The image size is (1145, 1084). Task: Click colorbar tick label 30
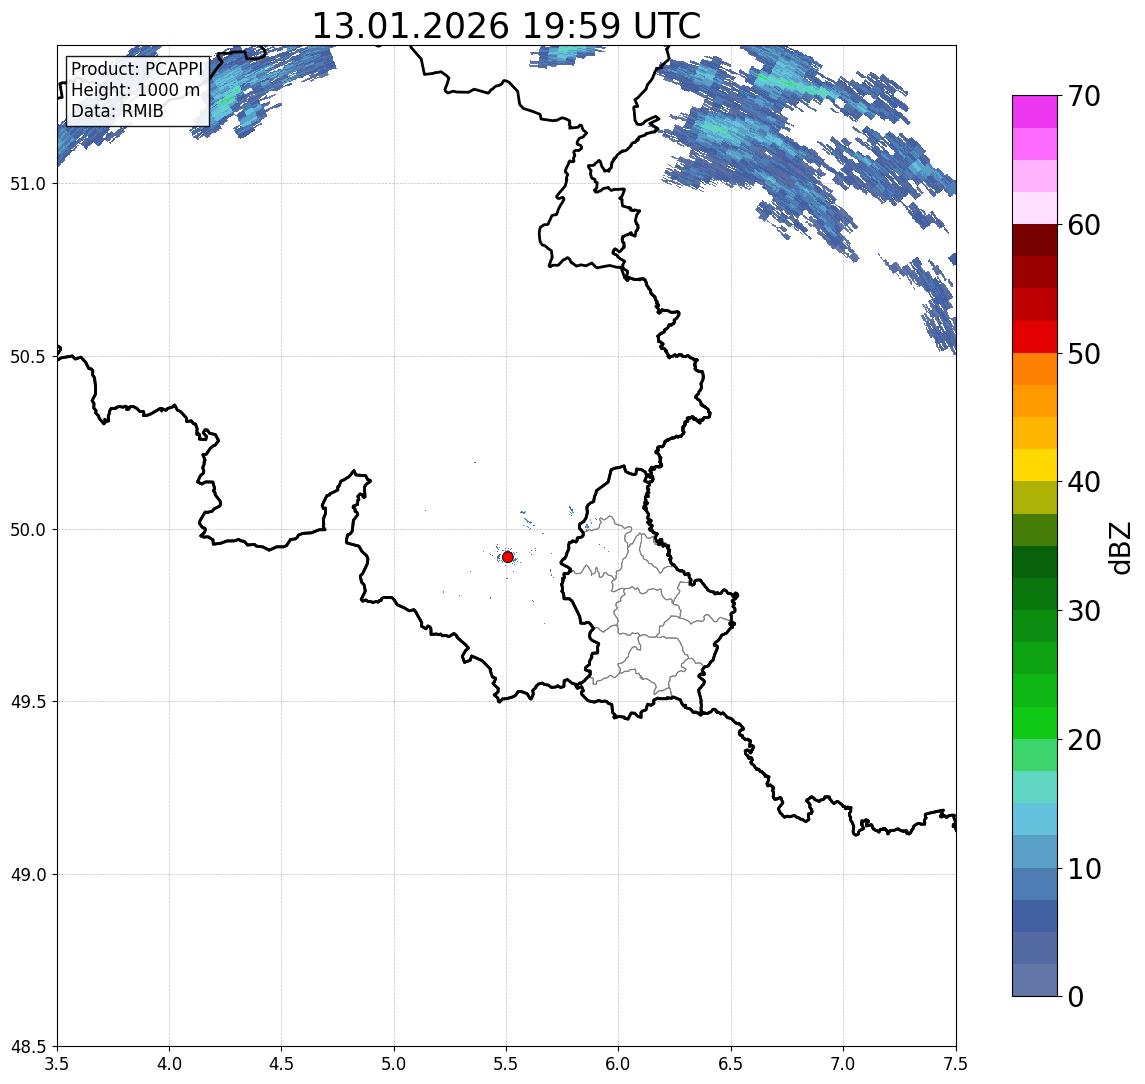coord(1084,611)
